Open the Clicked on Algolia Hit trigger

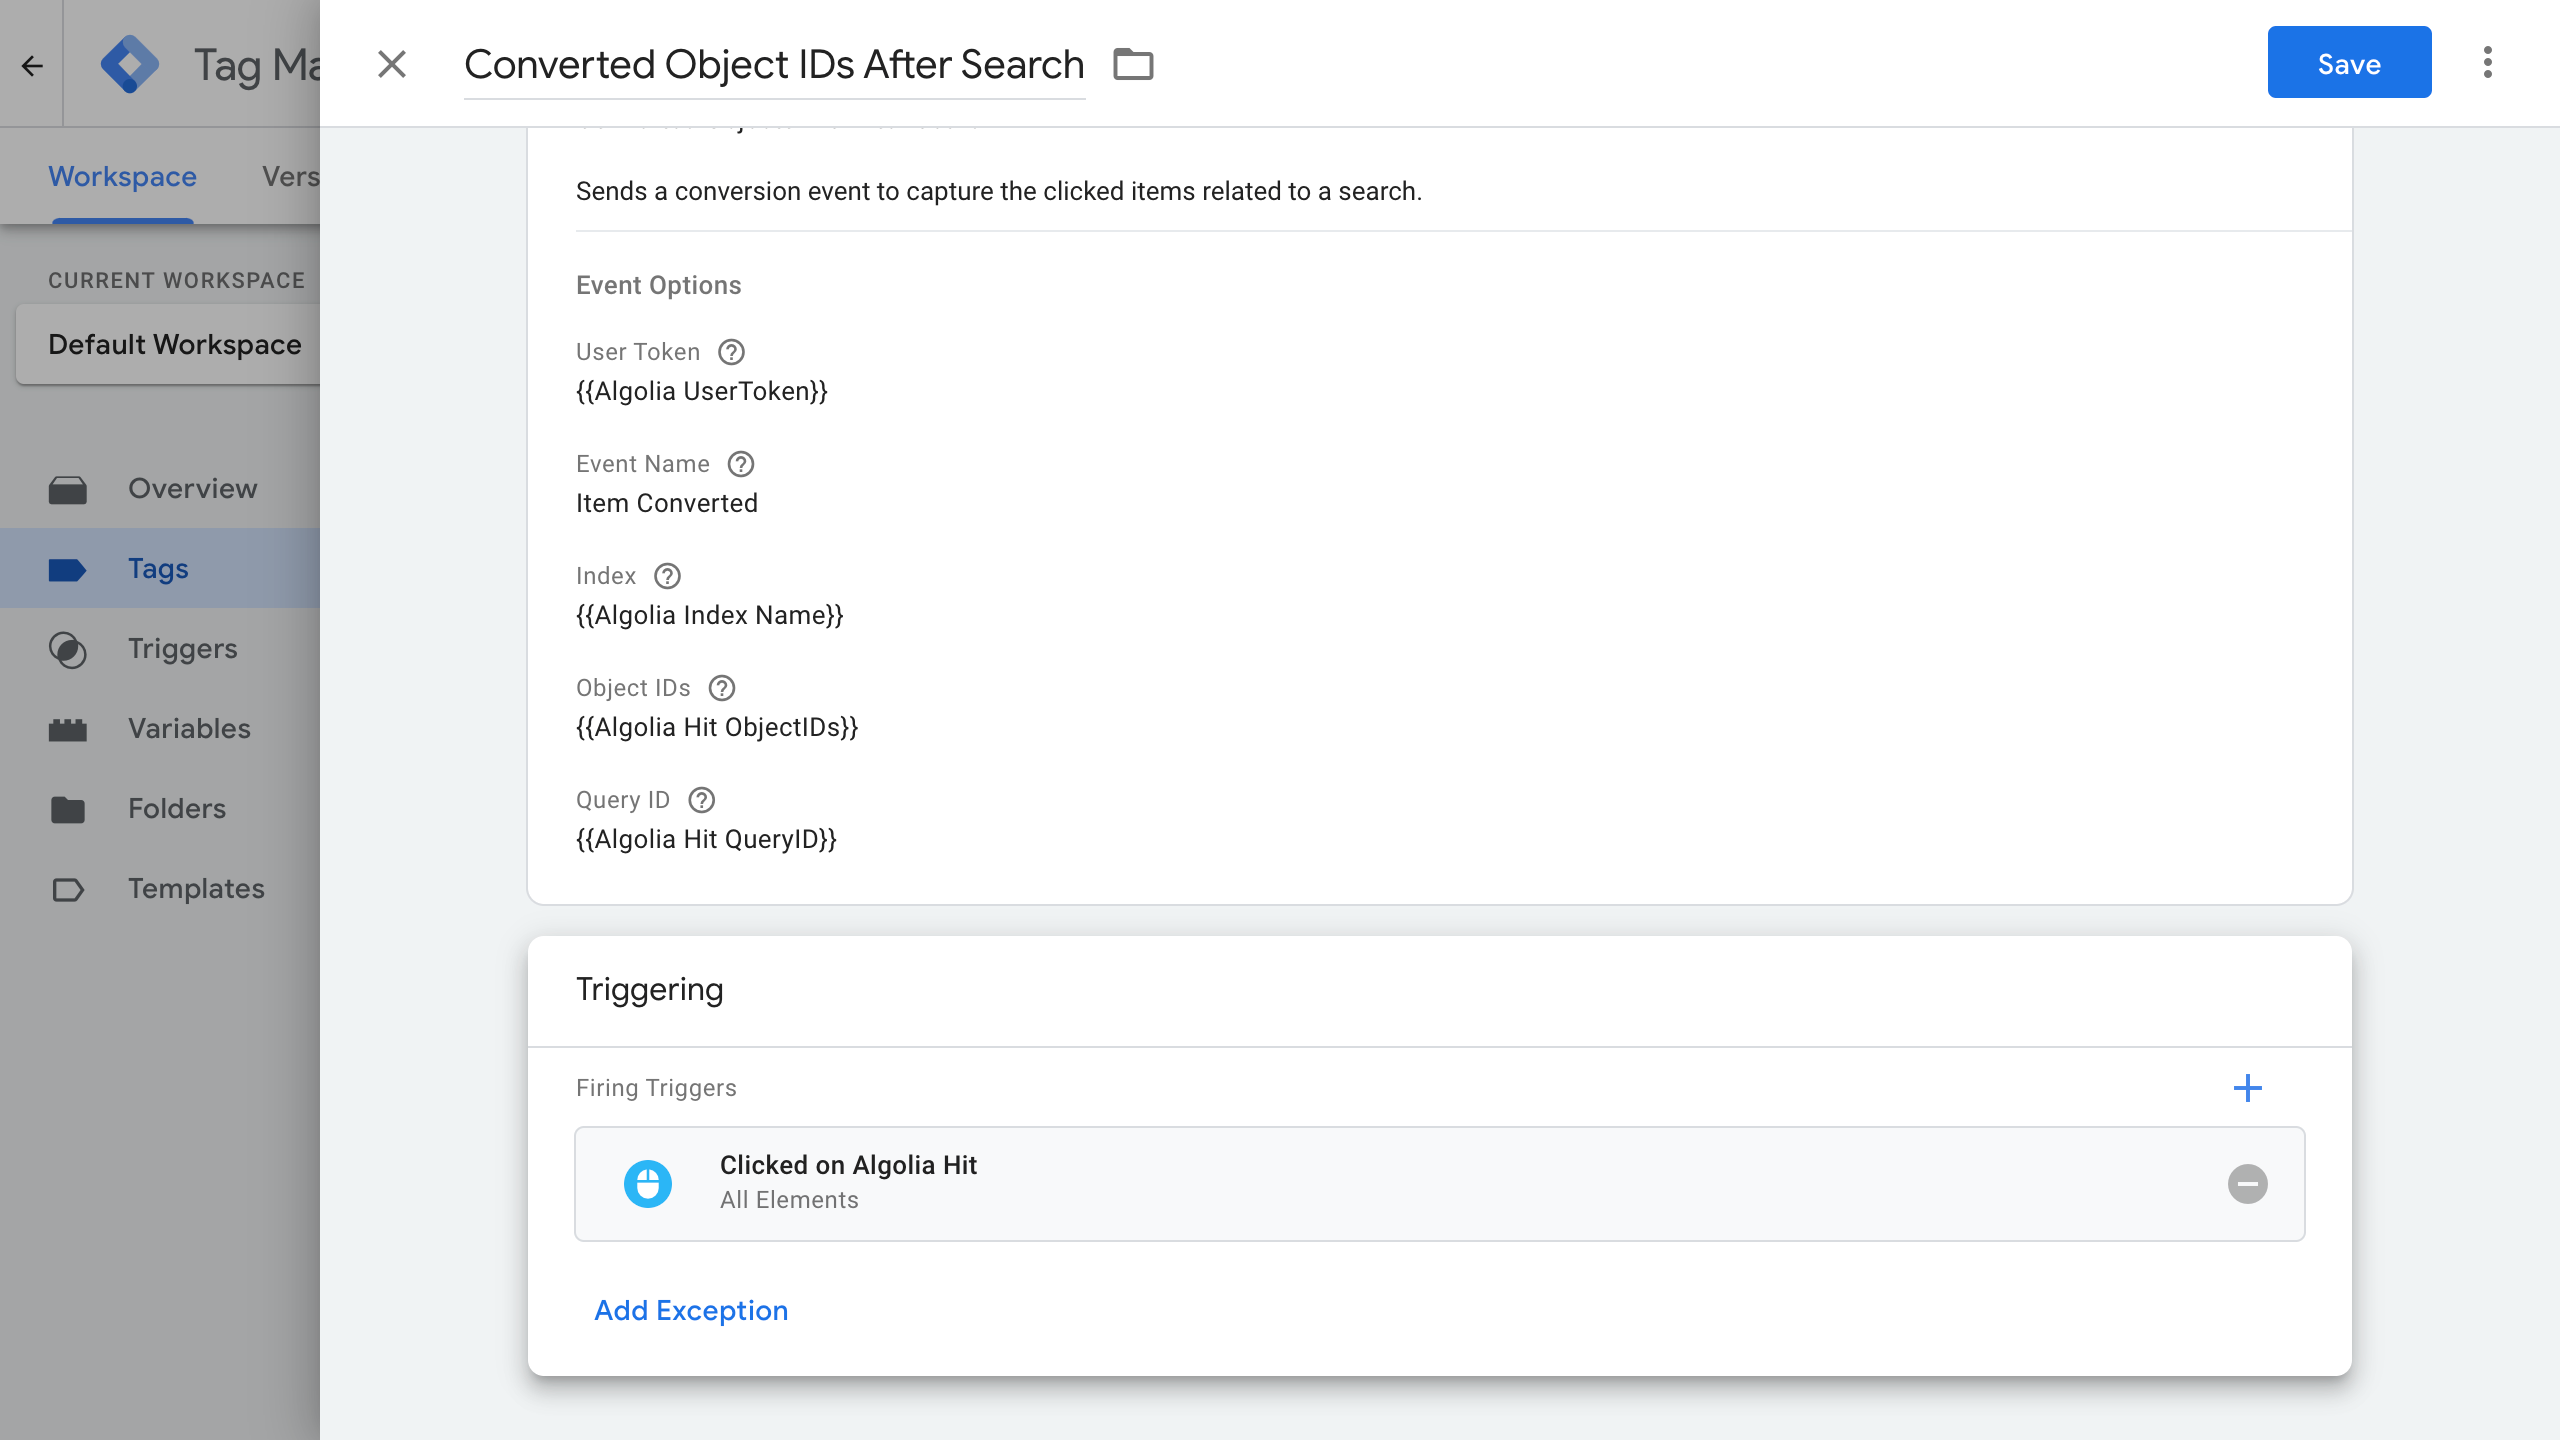[x=1440, y=1184]
